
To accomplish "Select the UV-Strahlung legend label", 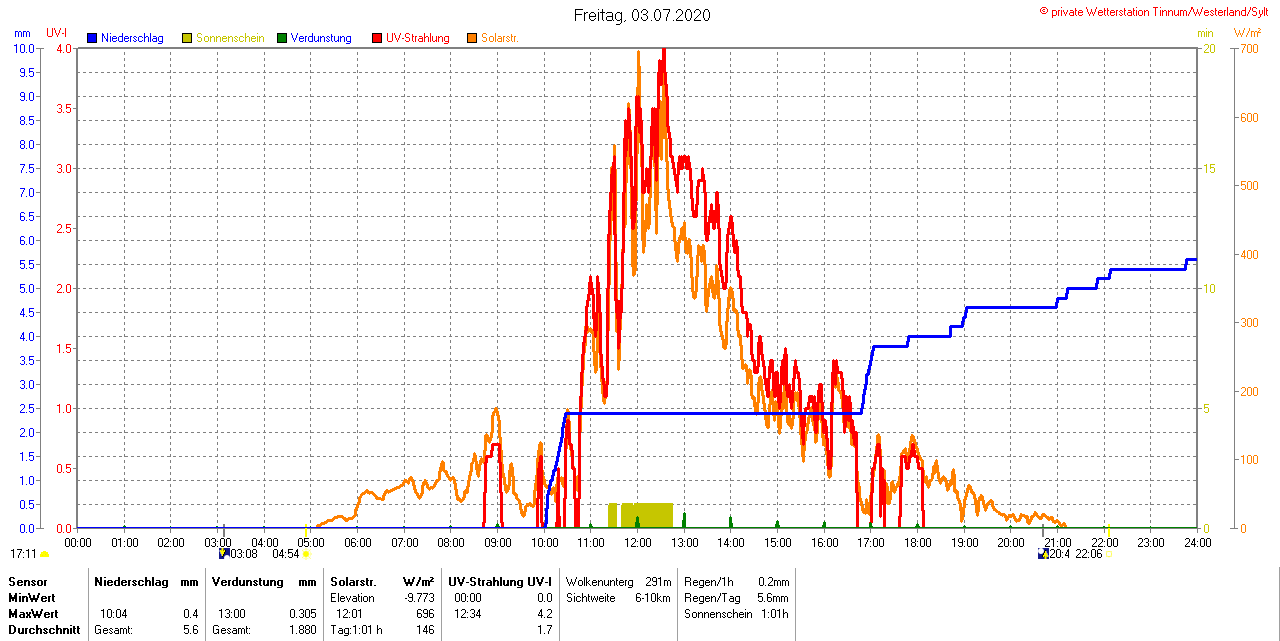I will tap(420, 38).
